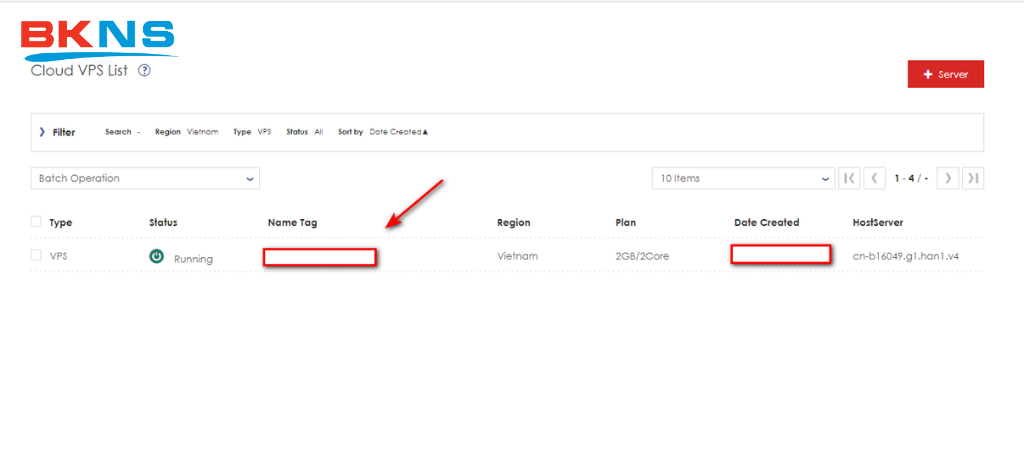
Task: Sort by the Plan column header
Action: point(626,223)
